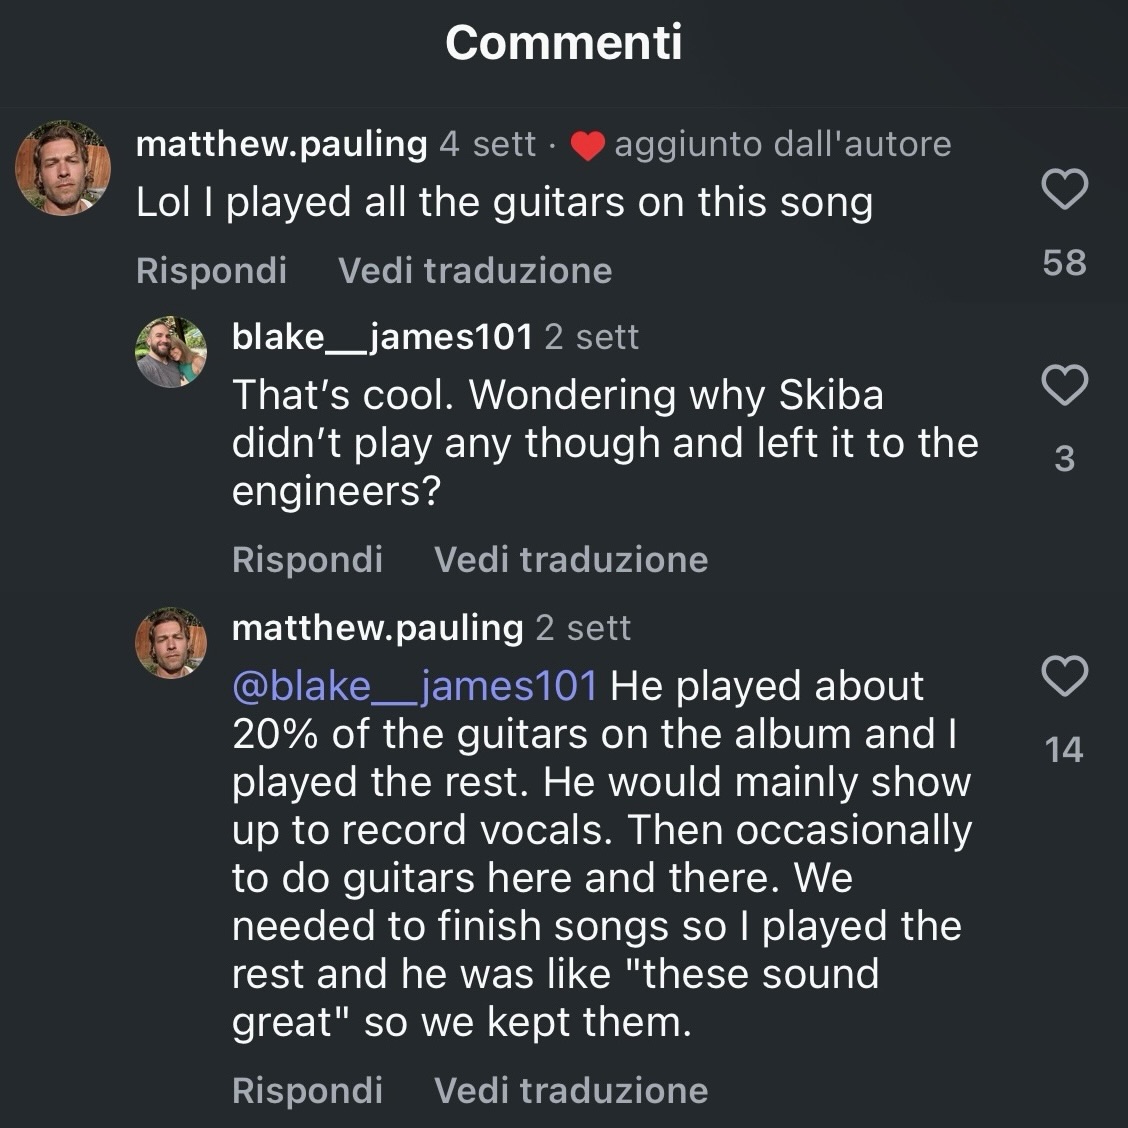Like matthew.pauling's reply about album guitars
The height and width of the screenshot is (1128, 1128).
tap(1064, 676)
